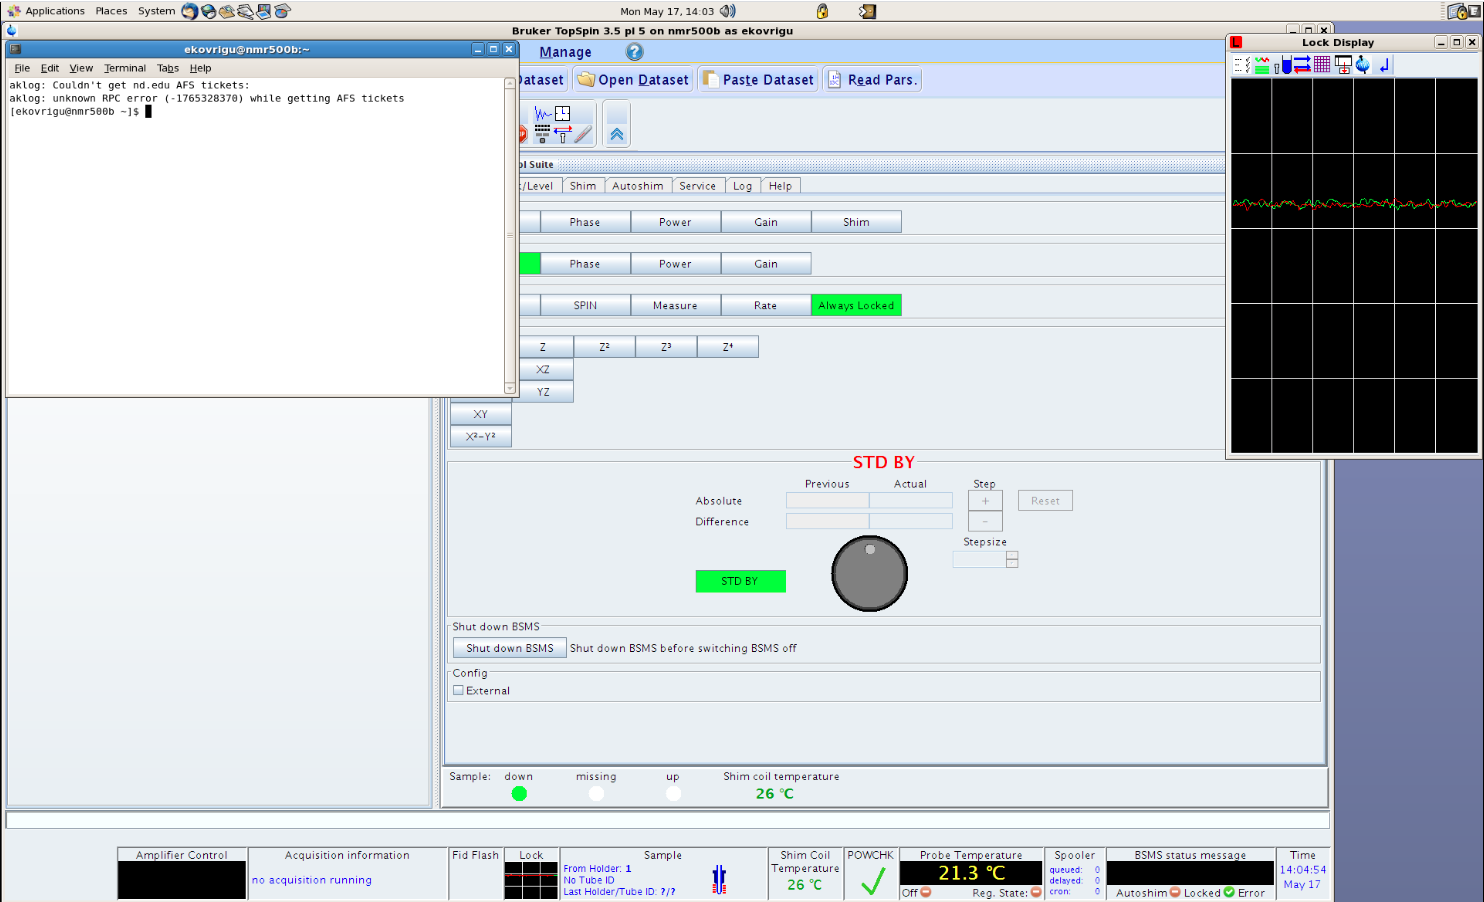Click the lock signal colors icon
Screen dimensions: 1484x902
(1262, 65)
